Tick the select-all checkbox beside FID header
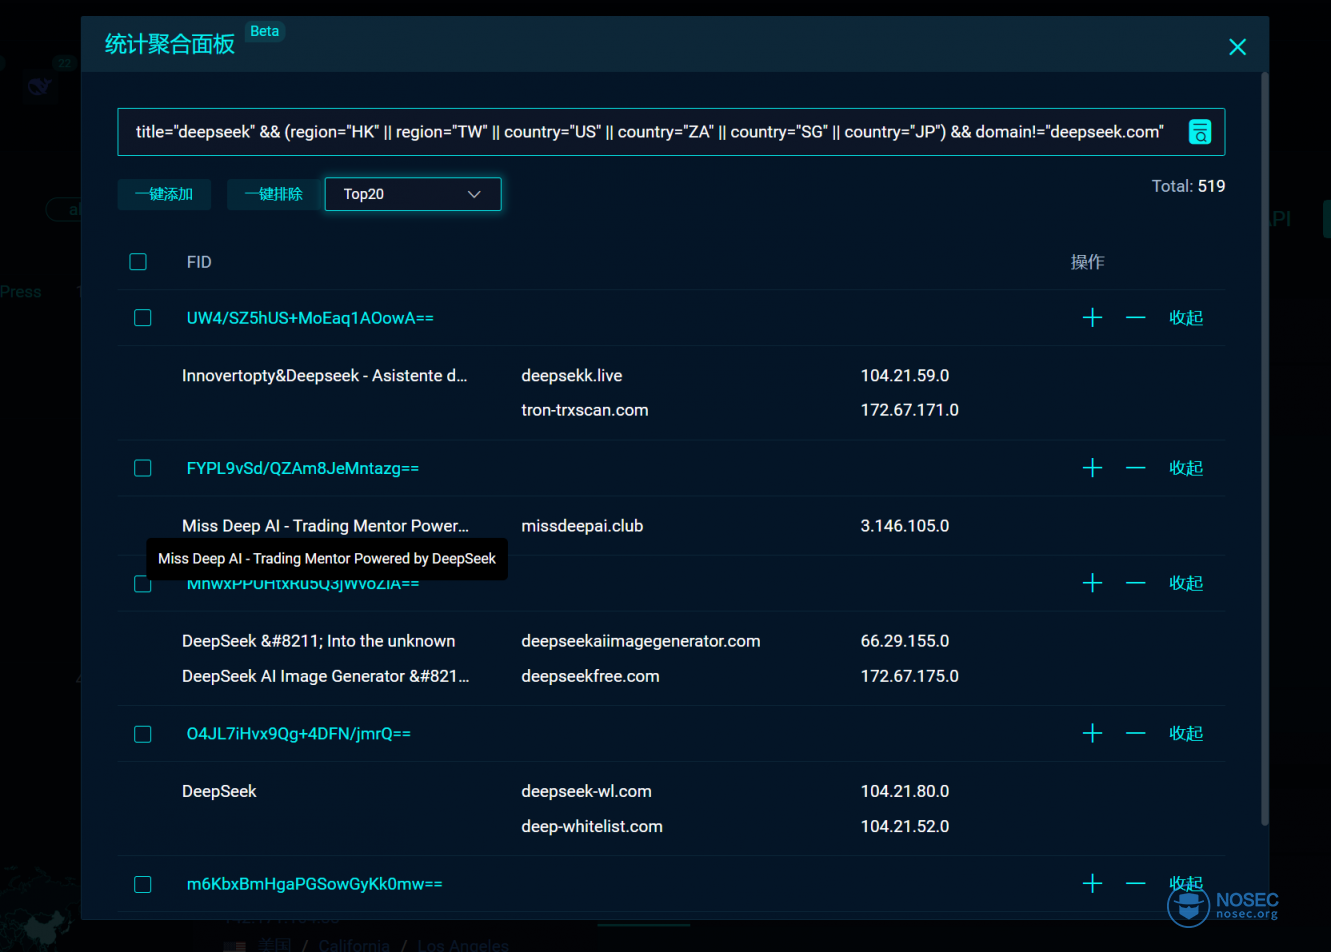 pos(138,262)
